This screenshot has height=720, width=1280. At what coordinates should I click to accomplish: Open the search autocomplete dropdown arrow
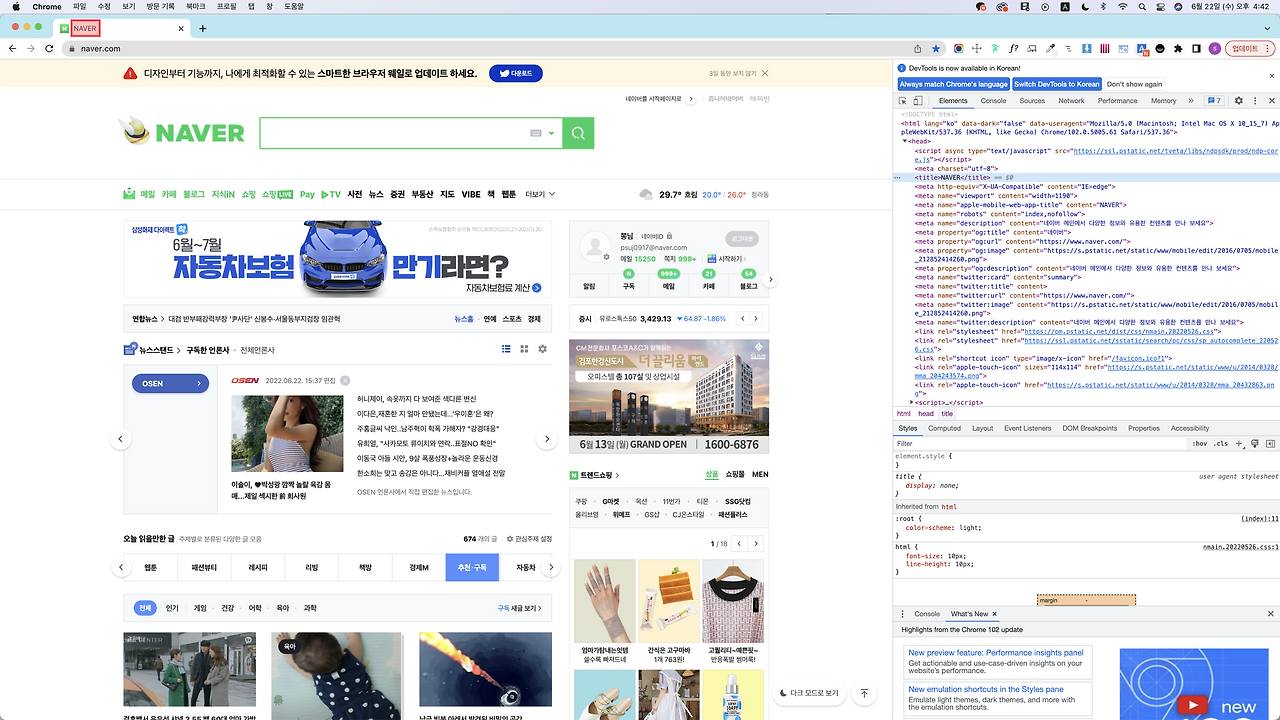(551, 133)
